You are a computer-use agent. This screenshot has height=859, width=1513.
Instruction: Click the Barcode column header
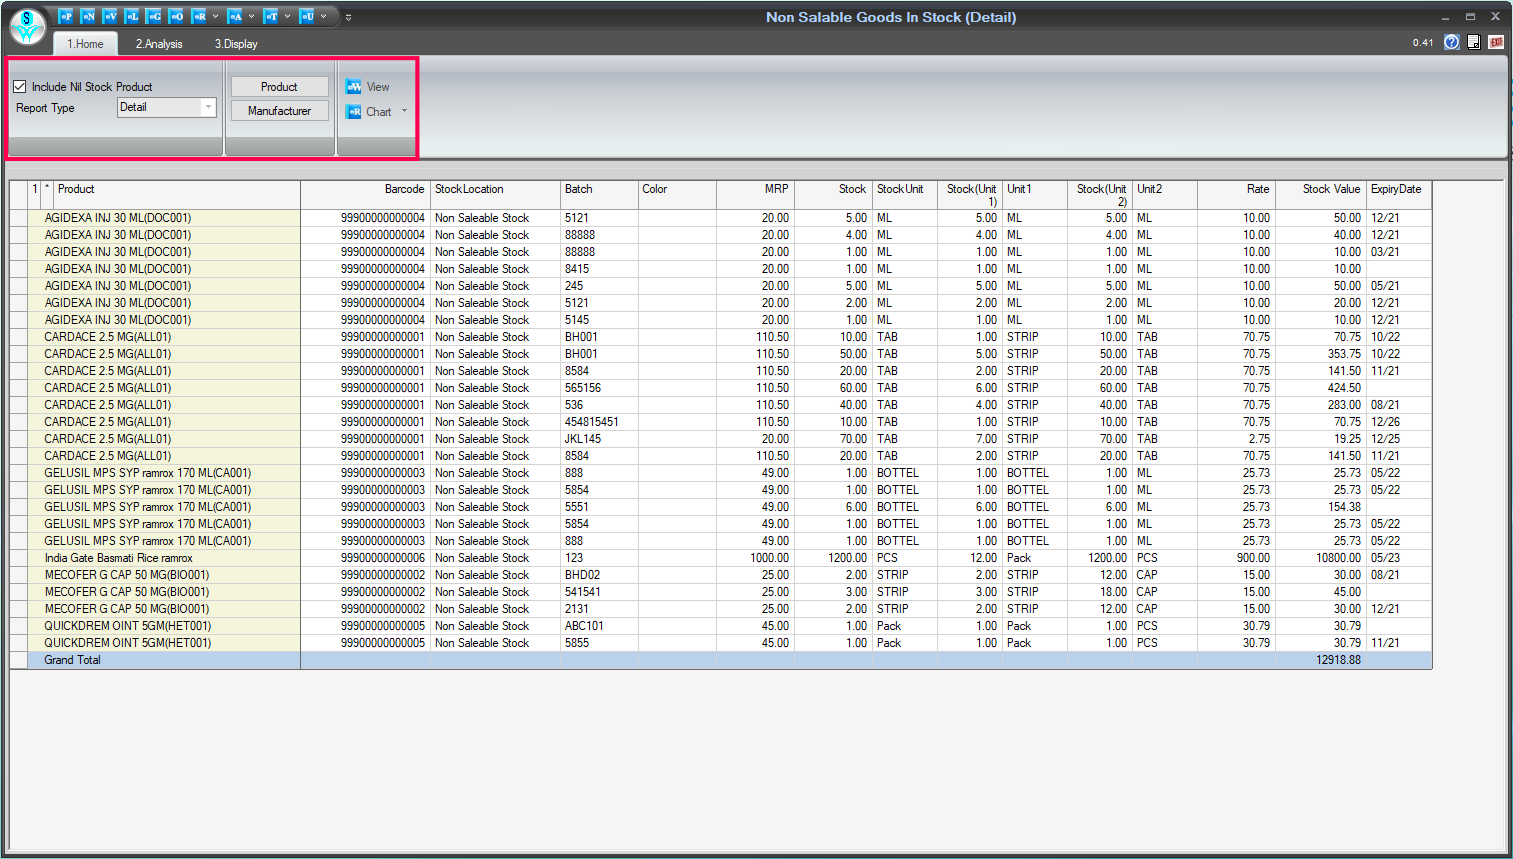[x=365, y=195]
